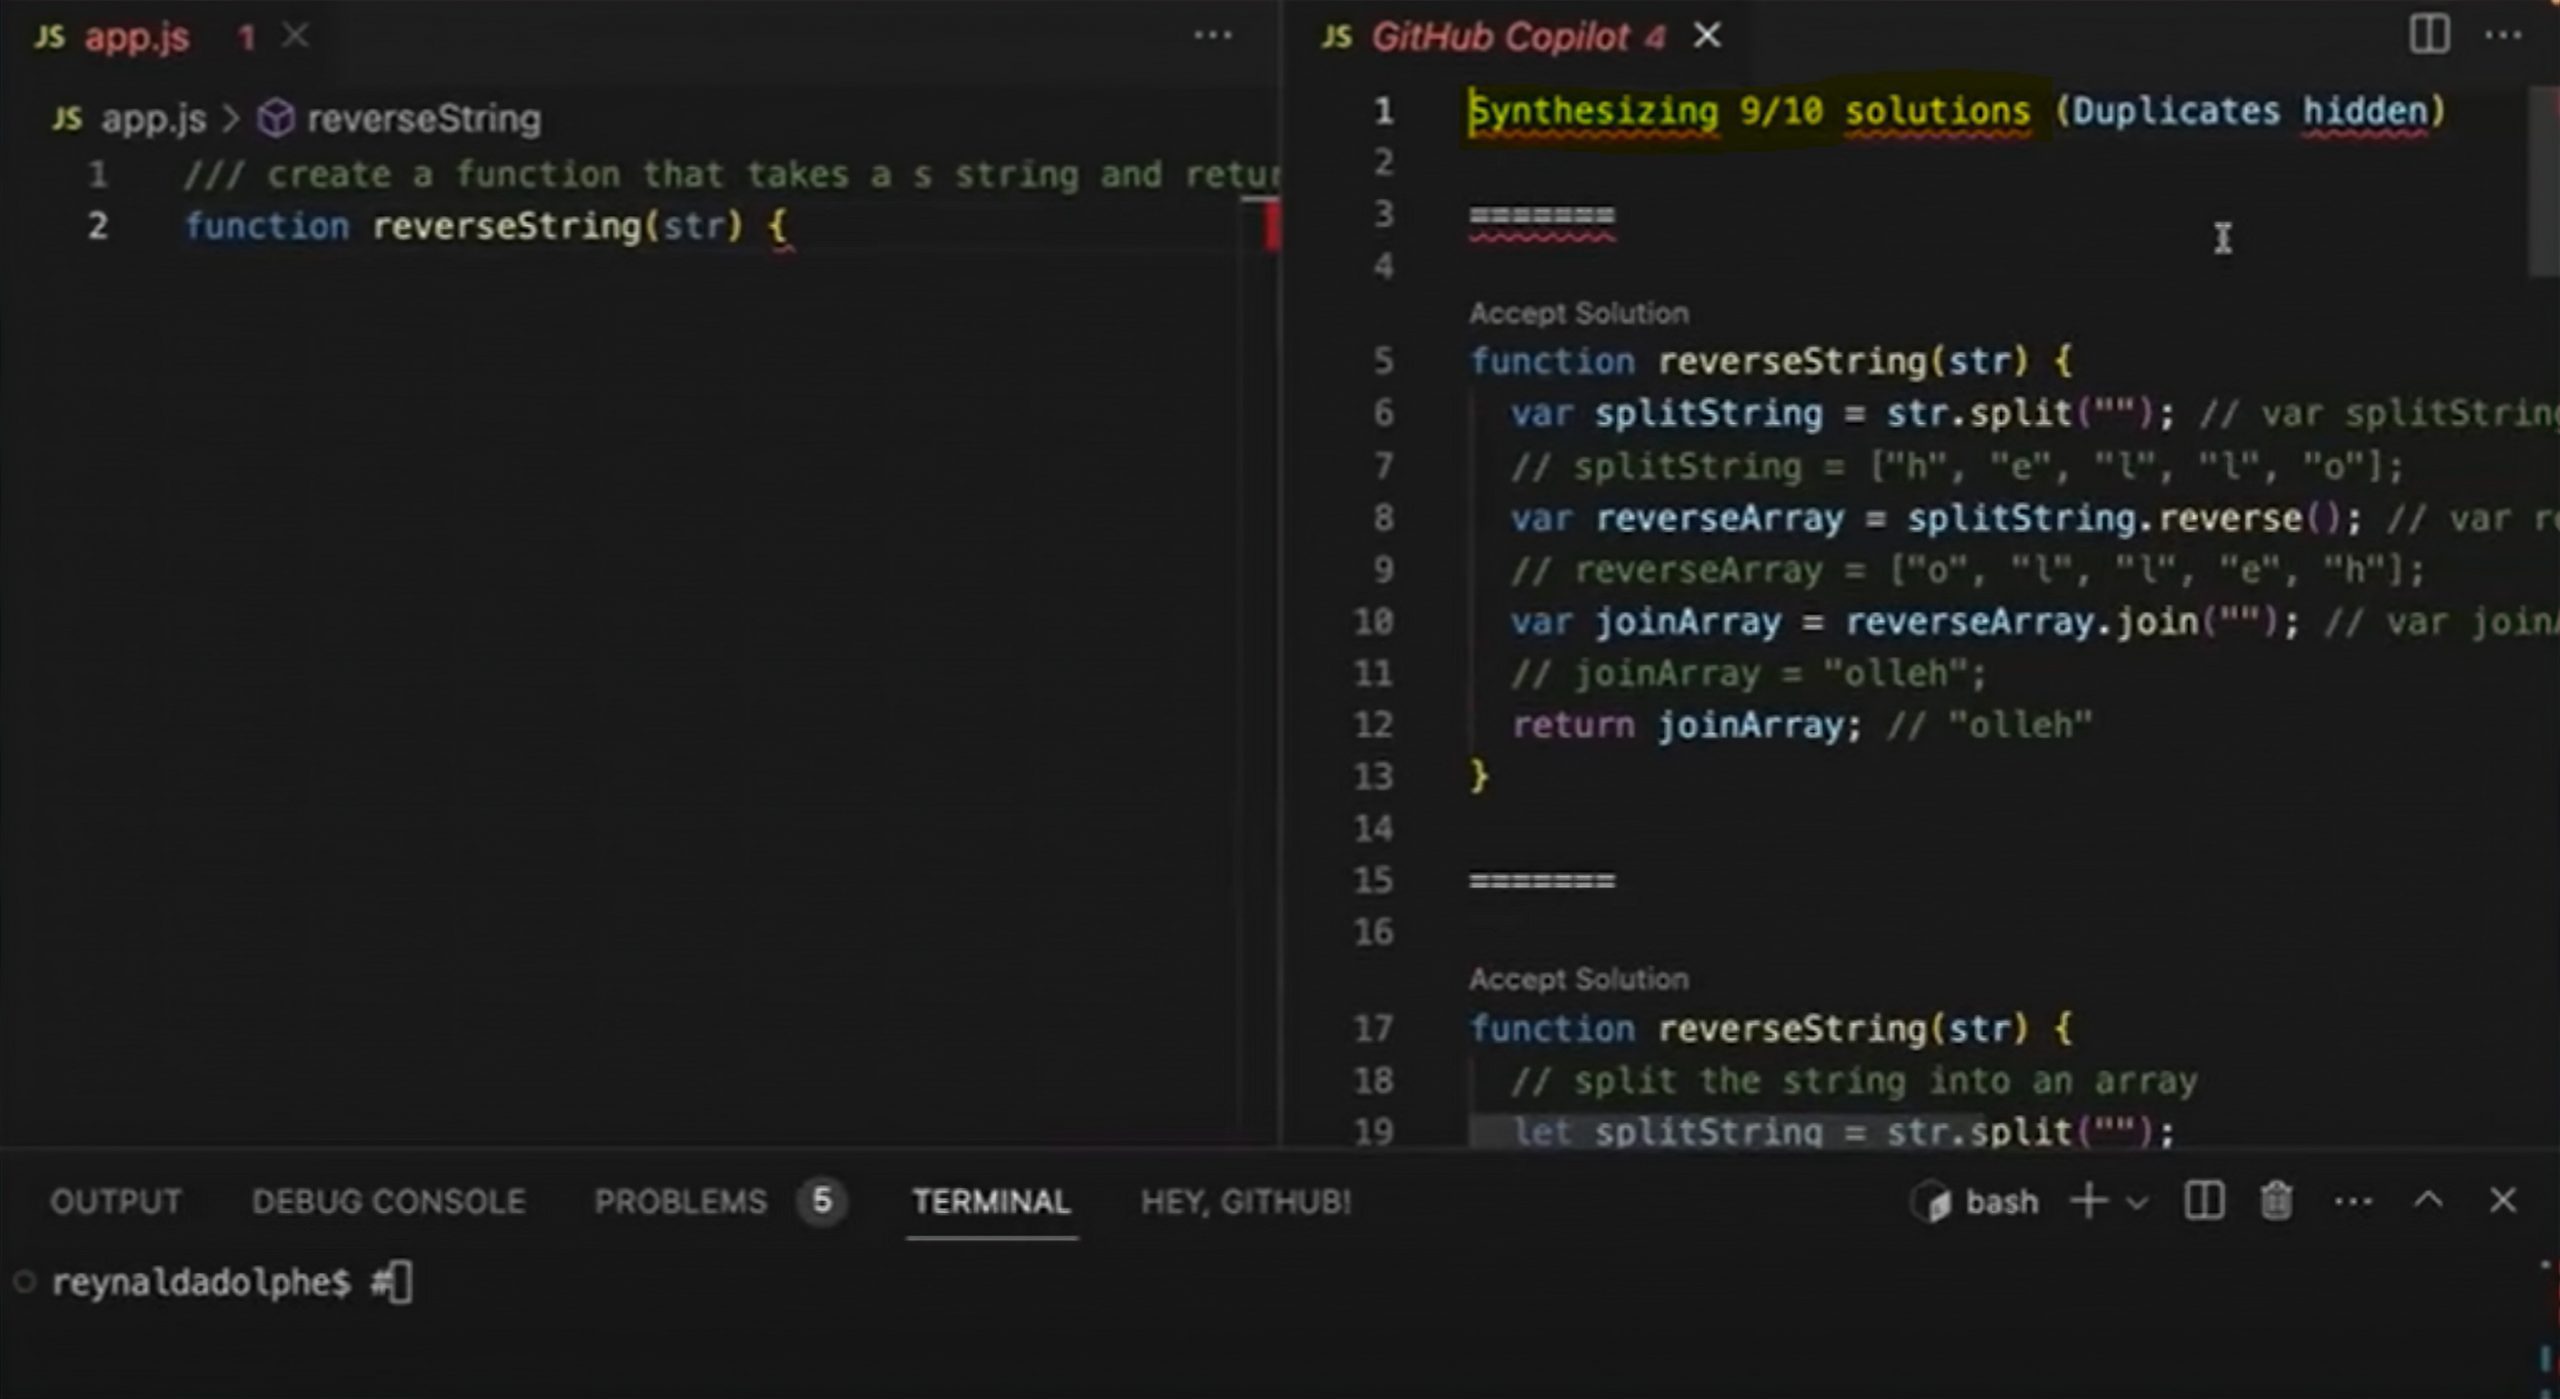2560x1399 pixels.
Task: Open the HEY, GITHUB! panel tab
Action: [x=1246, y=1201]
